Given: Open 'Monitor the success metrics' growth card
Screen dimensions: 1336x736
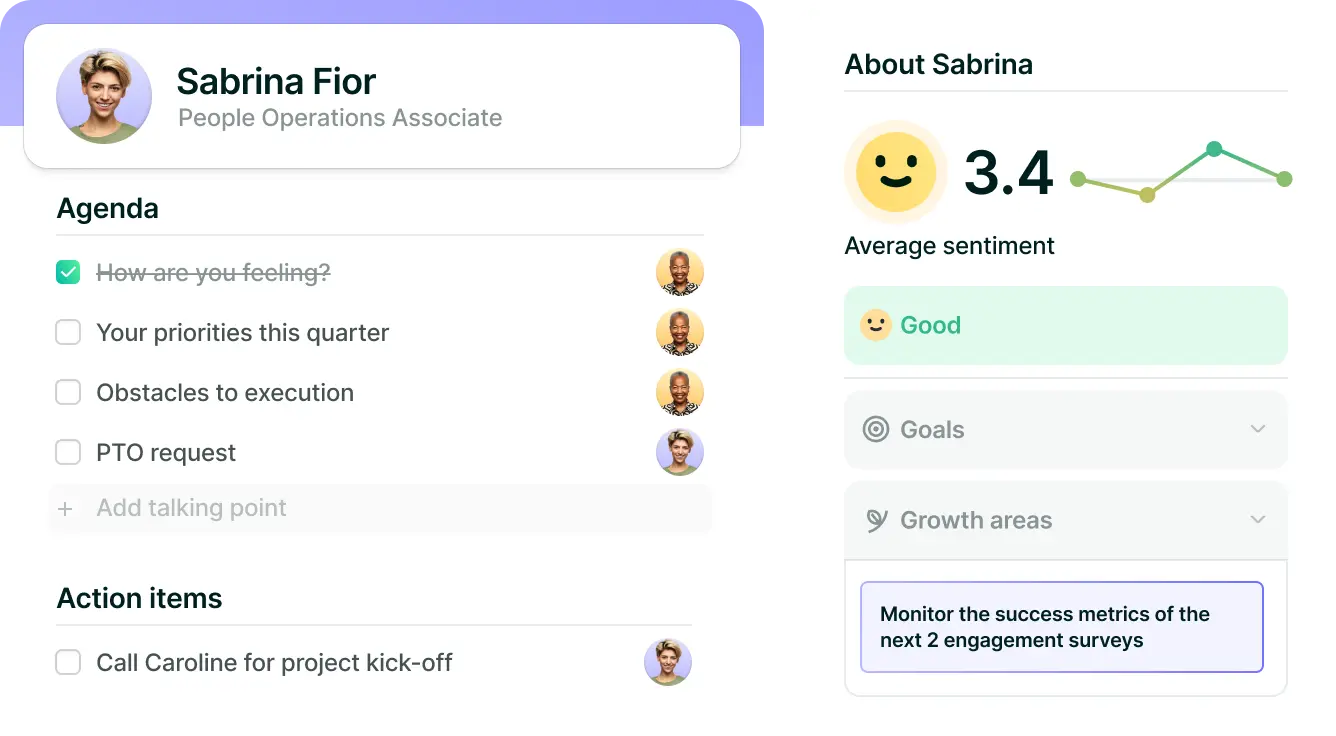Looking at the screenshot, I should [x=1061, y=627].
